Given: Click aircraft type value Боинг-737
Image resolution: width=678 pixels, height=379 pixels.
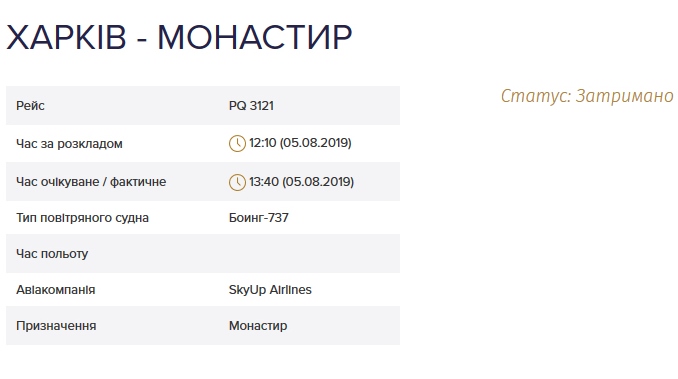Looking at the screenshot, I should tap(259, 218).
